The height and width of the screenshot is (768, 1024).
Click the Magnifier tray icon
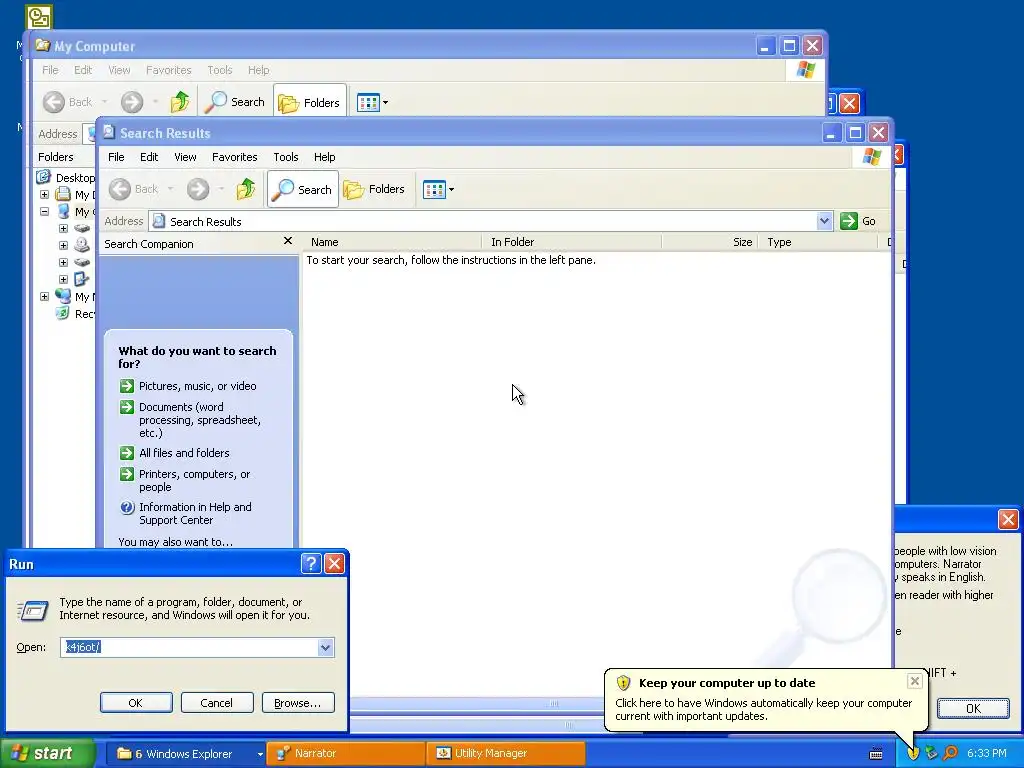(951, 754)
